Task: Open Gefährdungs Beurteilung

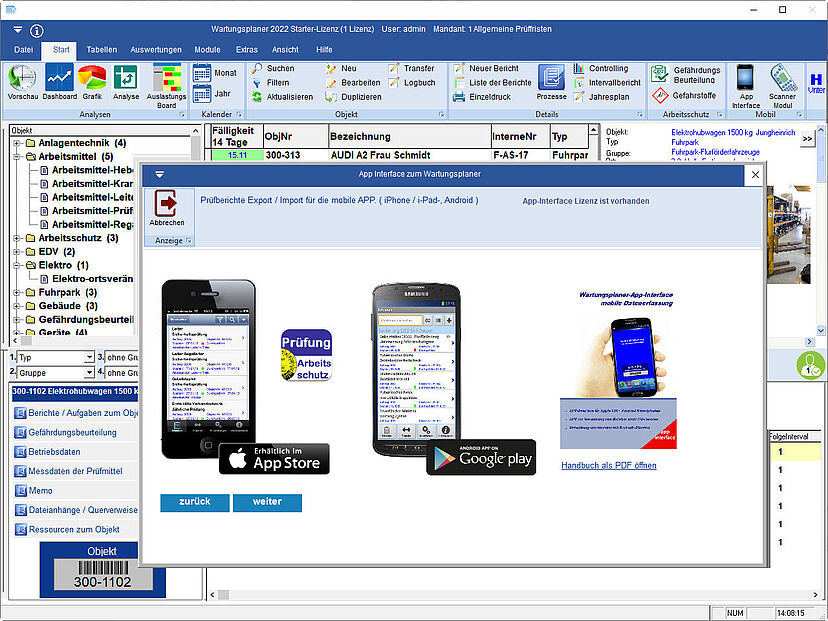Action: click(x=685, y=74)
